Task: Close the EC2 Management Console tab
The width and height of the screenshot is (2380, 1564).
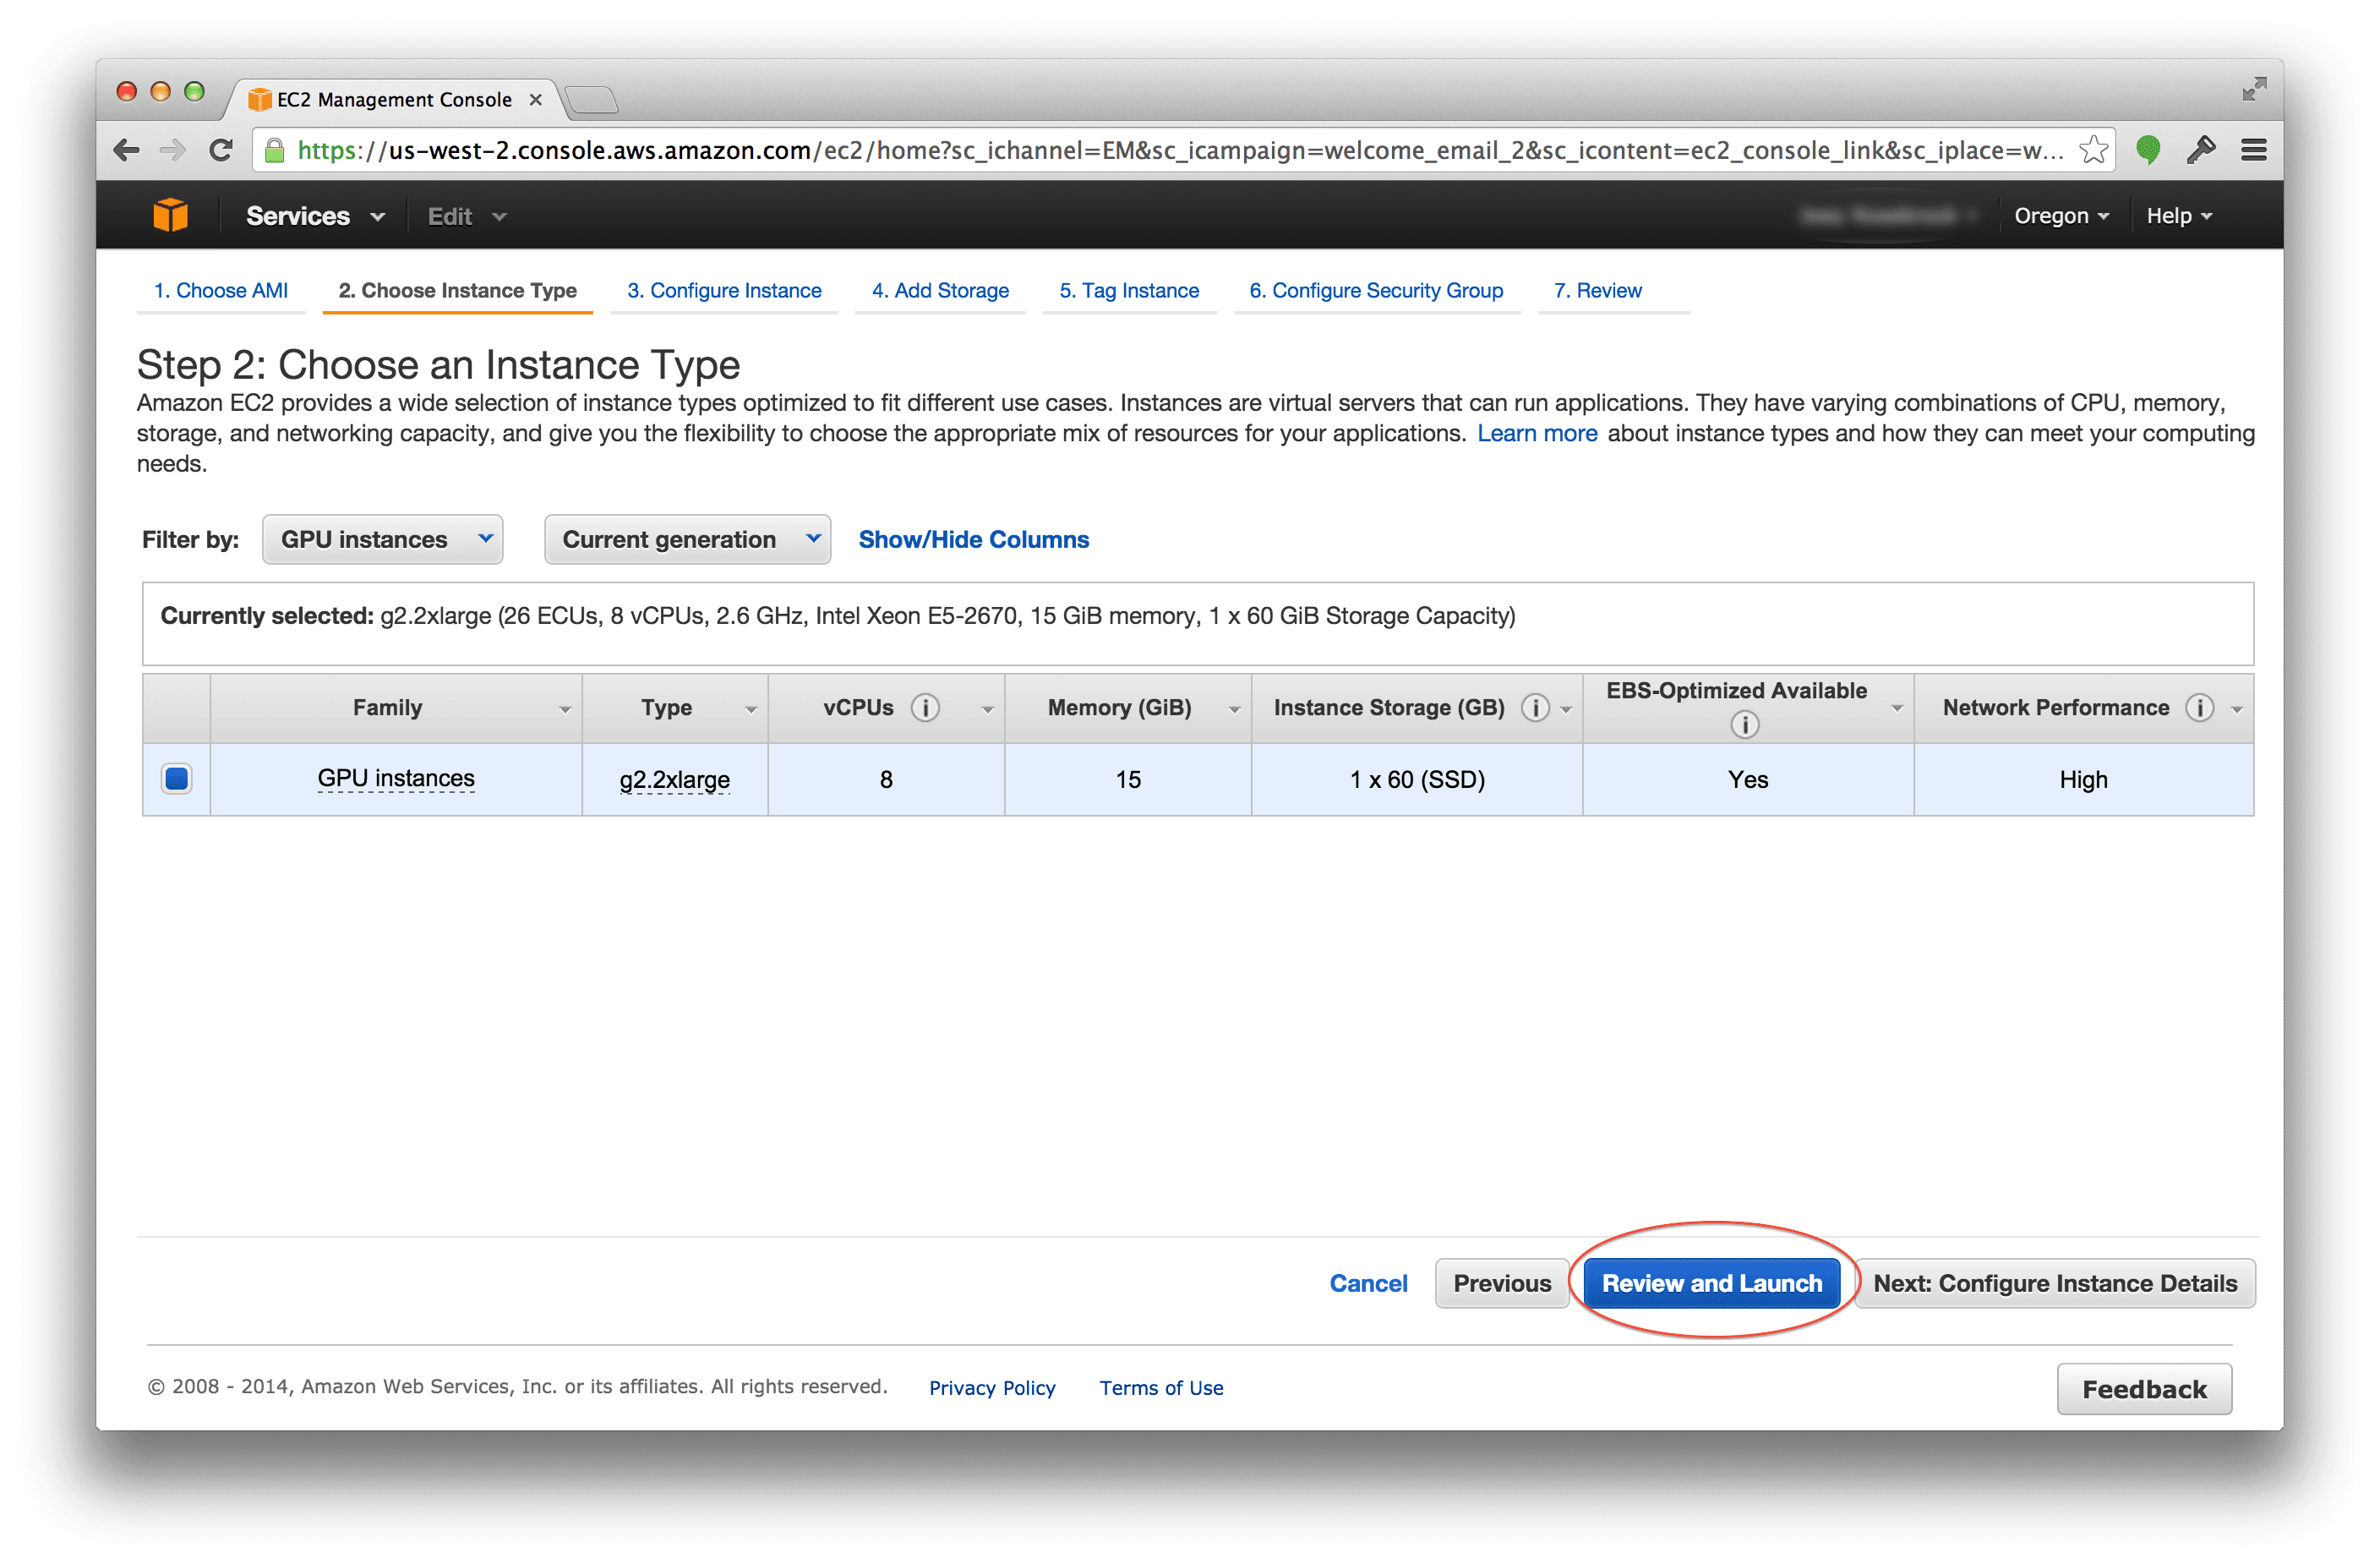Action: [535, 100]
